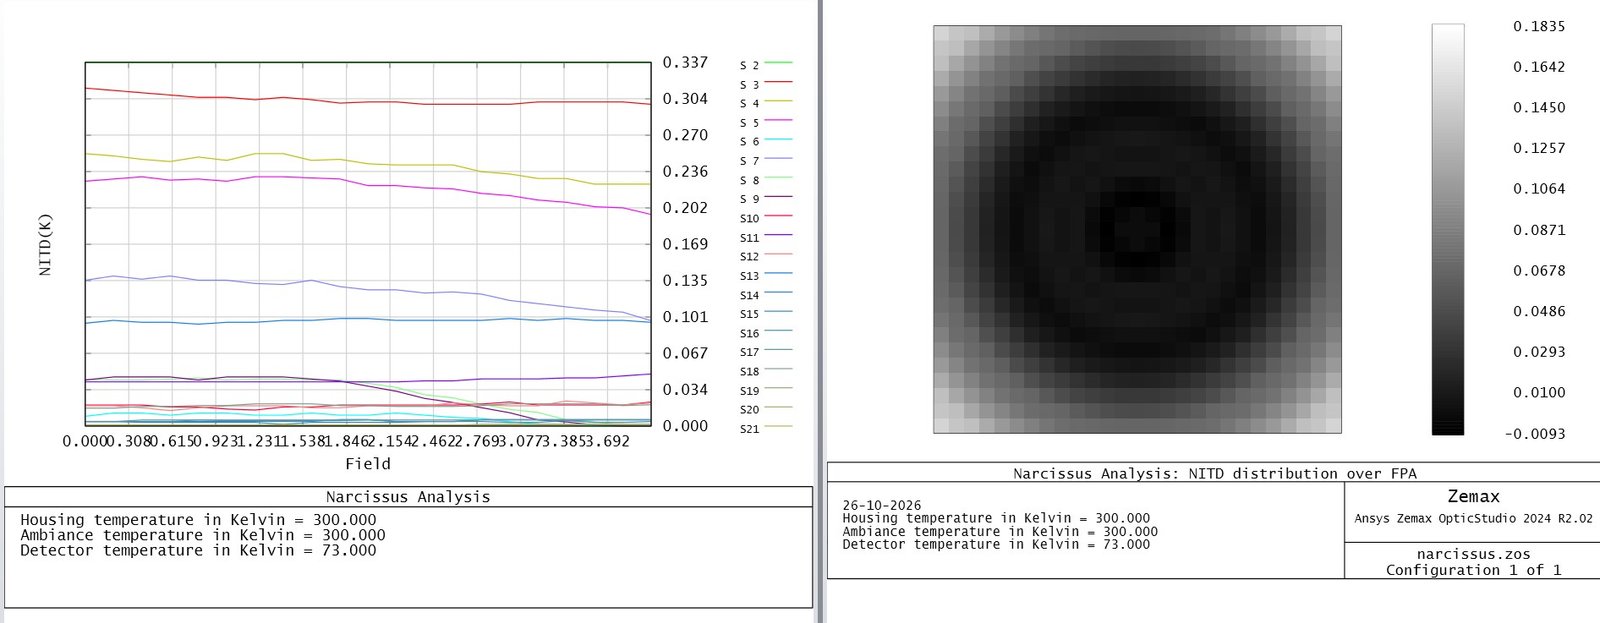The image size is (1600, 623).
Task: Pick legend entry S 5
Action: (766, 122)
